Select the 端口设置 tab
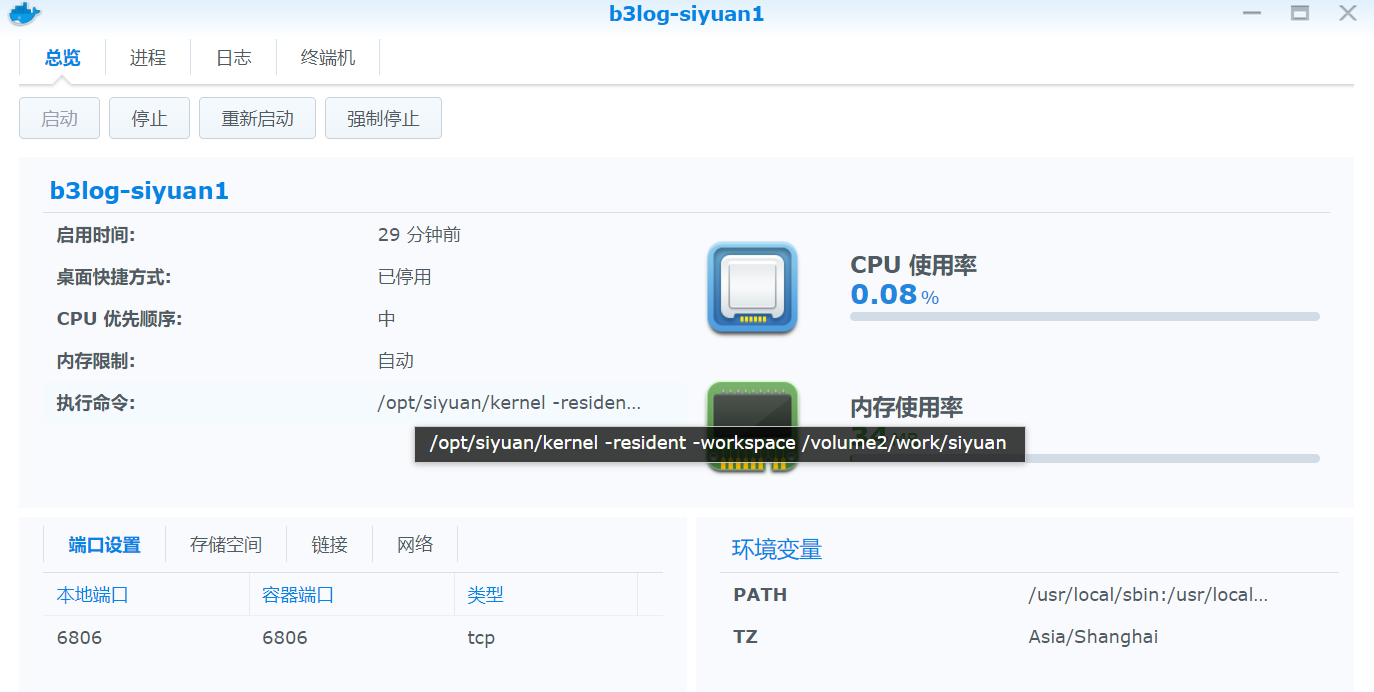The width and height of the screenshot is (1374, 692). [104, 545]
